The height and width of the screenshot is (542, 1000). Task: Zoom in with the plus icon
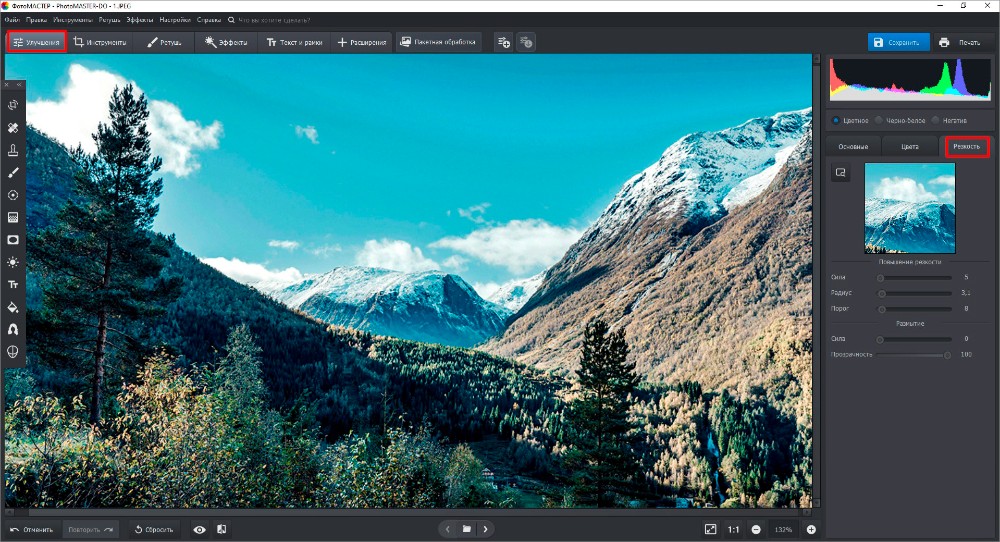point(811,529)
